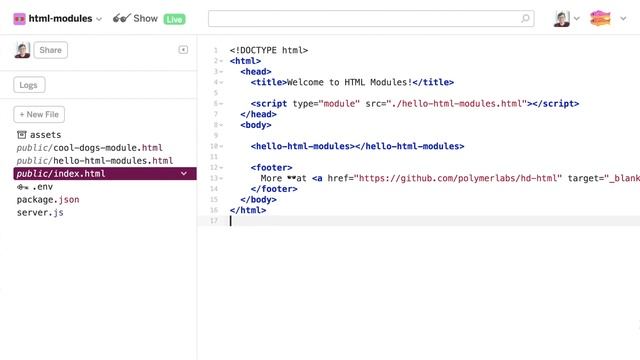This screenshot has height=360, width=640.
Task: Click the html-modules project logo icon
Action: click(19, 19)
